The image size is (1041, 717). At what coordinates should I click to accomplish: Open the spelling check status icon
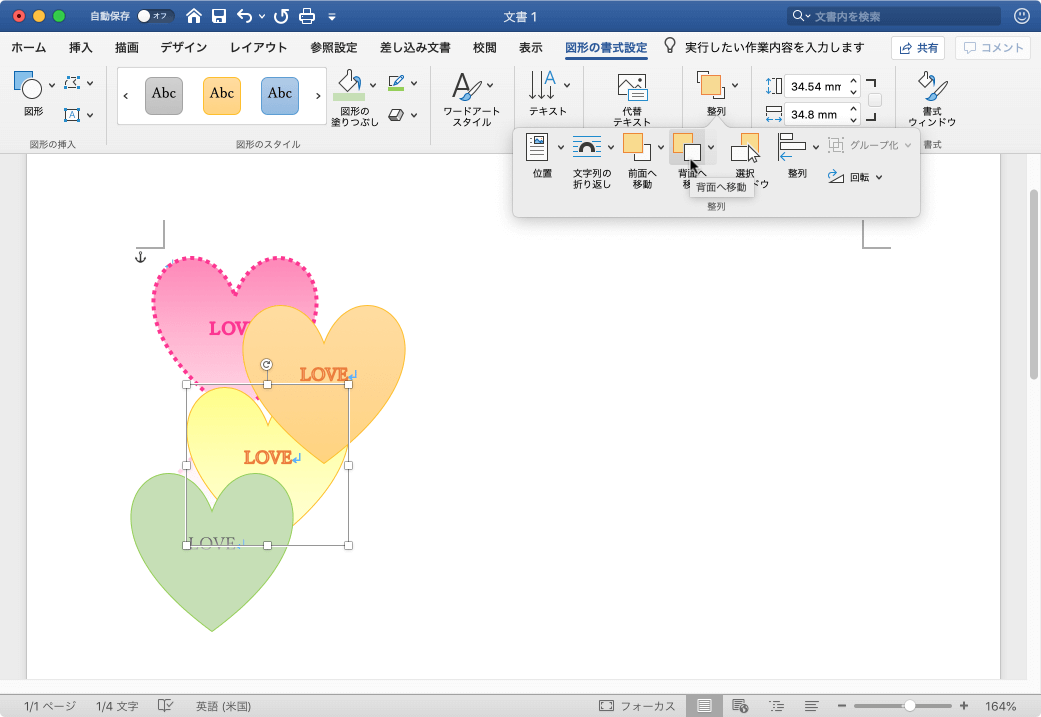point(165,706)
